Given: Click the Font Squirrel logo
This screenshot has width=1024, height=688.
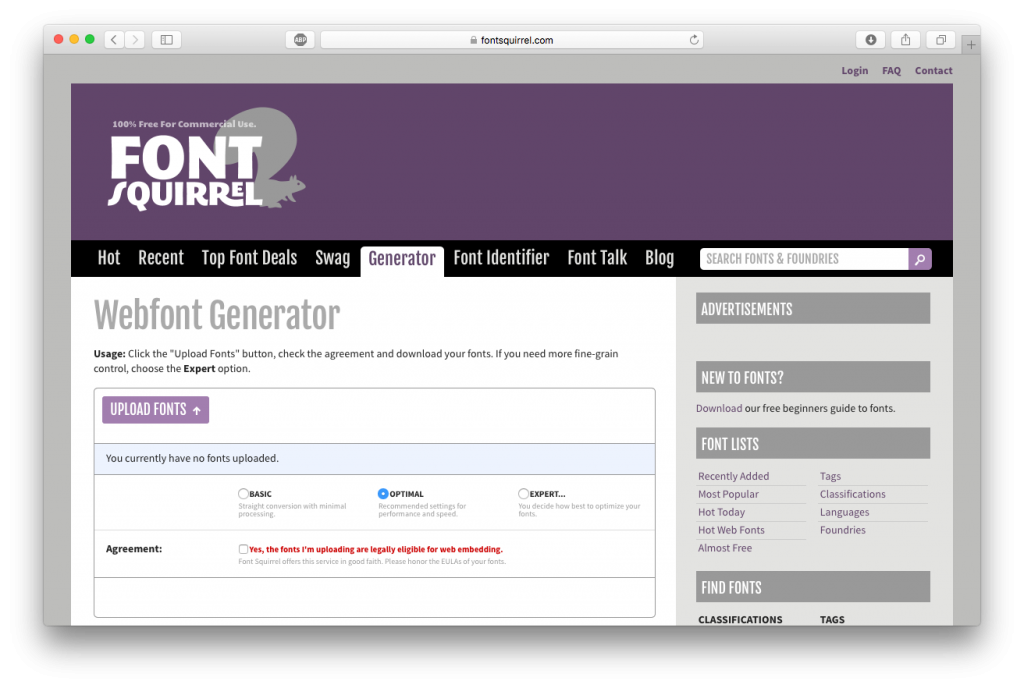Looking at the screenshot, I should coord(206,160).
